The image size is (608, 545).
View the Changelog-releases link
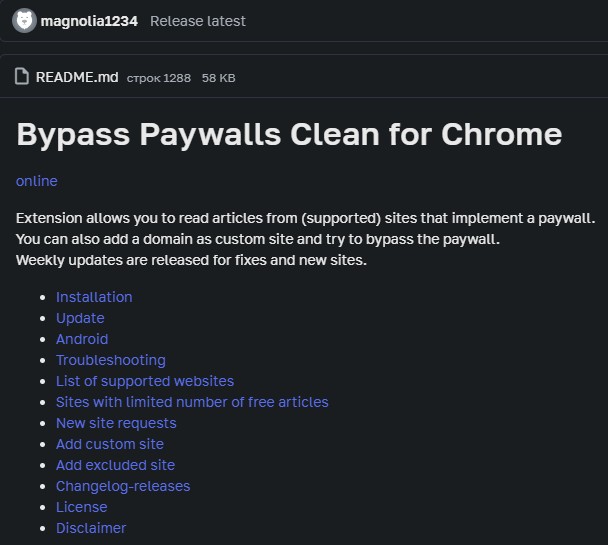tap(123, 486)
